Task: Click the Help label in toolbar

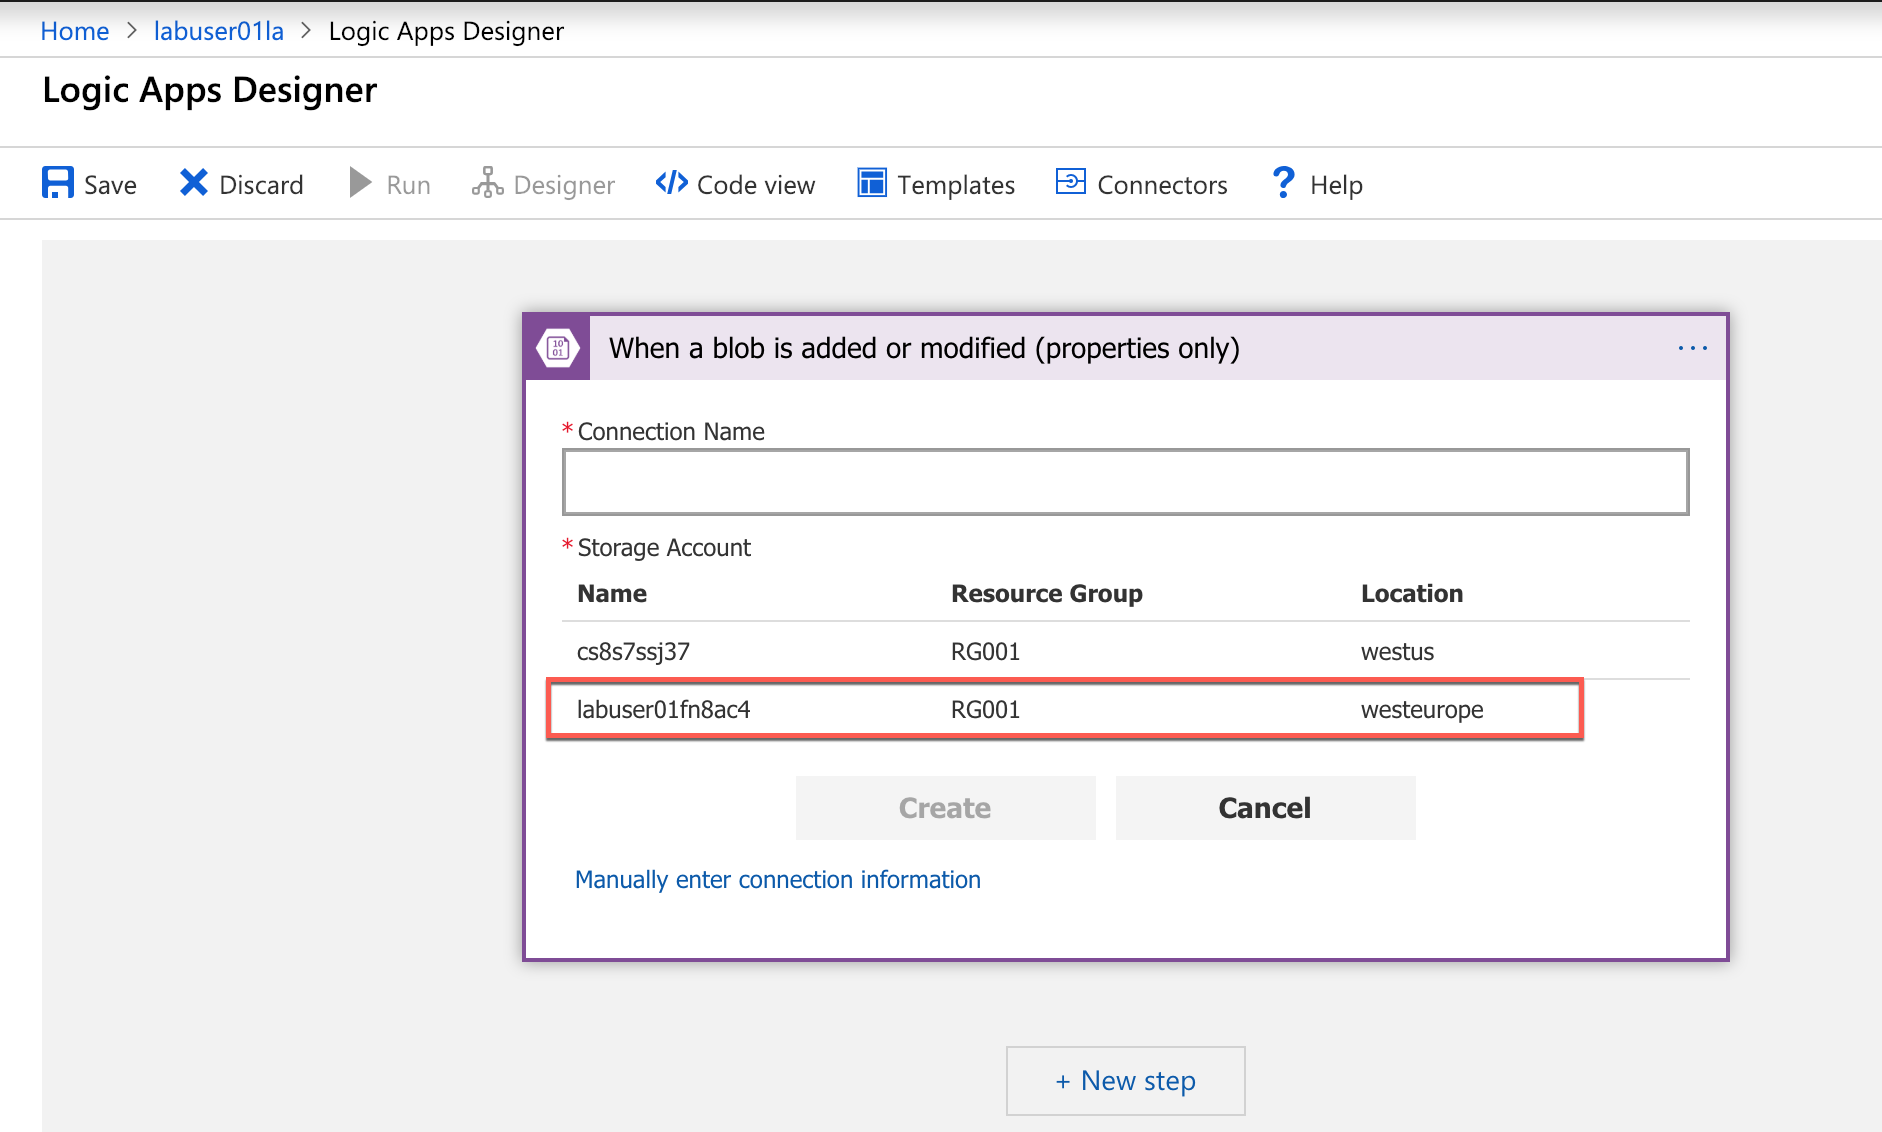Action: 1336,186
